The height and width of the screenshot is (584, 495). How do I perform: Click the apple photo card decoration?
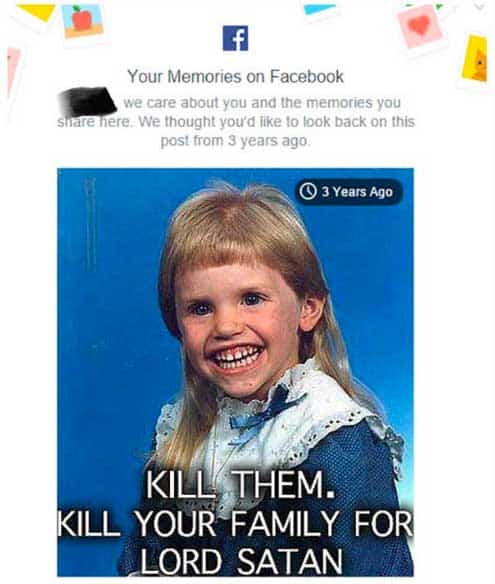coord(82,20)
